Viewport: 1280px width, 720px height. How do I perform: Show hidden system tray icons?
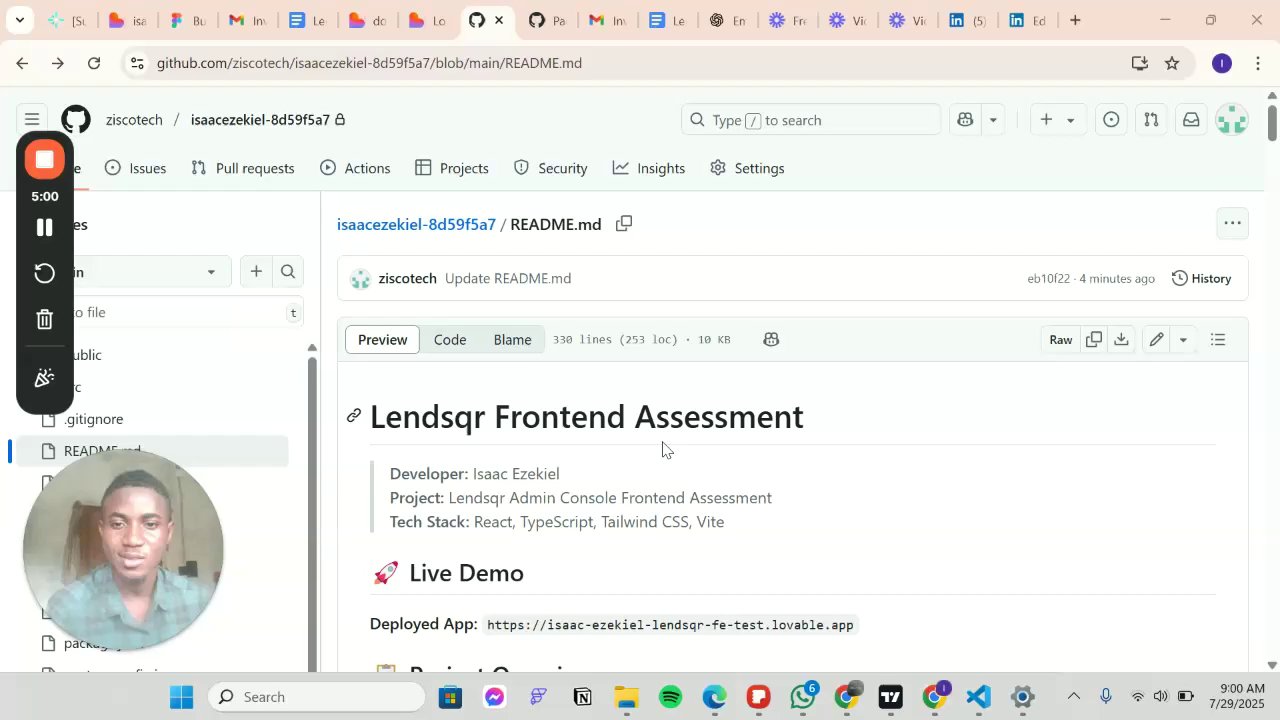click(1073, 697)
